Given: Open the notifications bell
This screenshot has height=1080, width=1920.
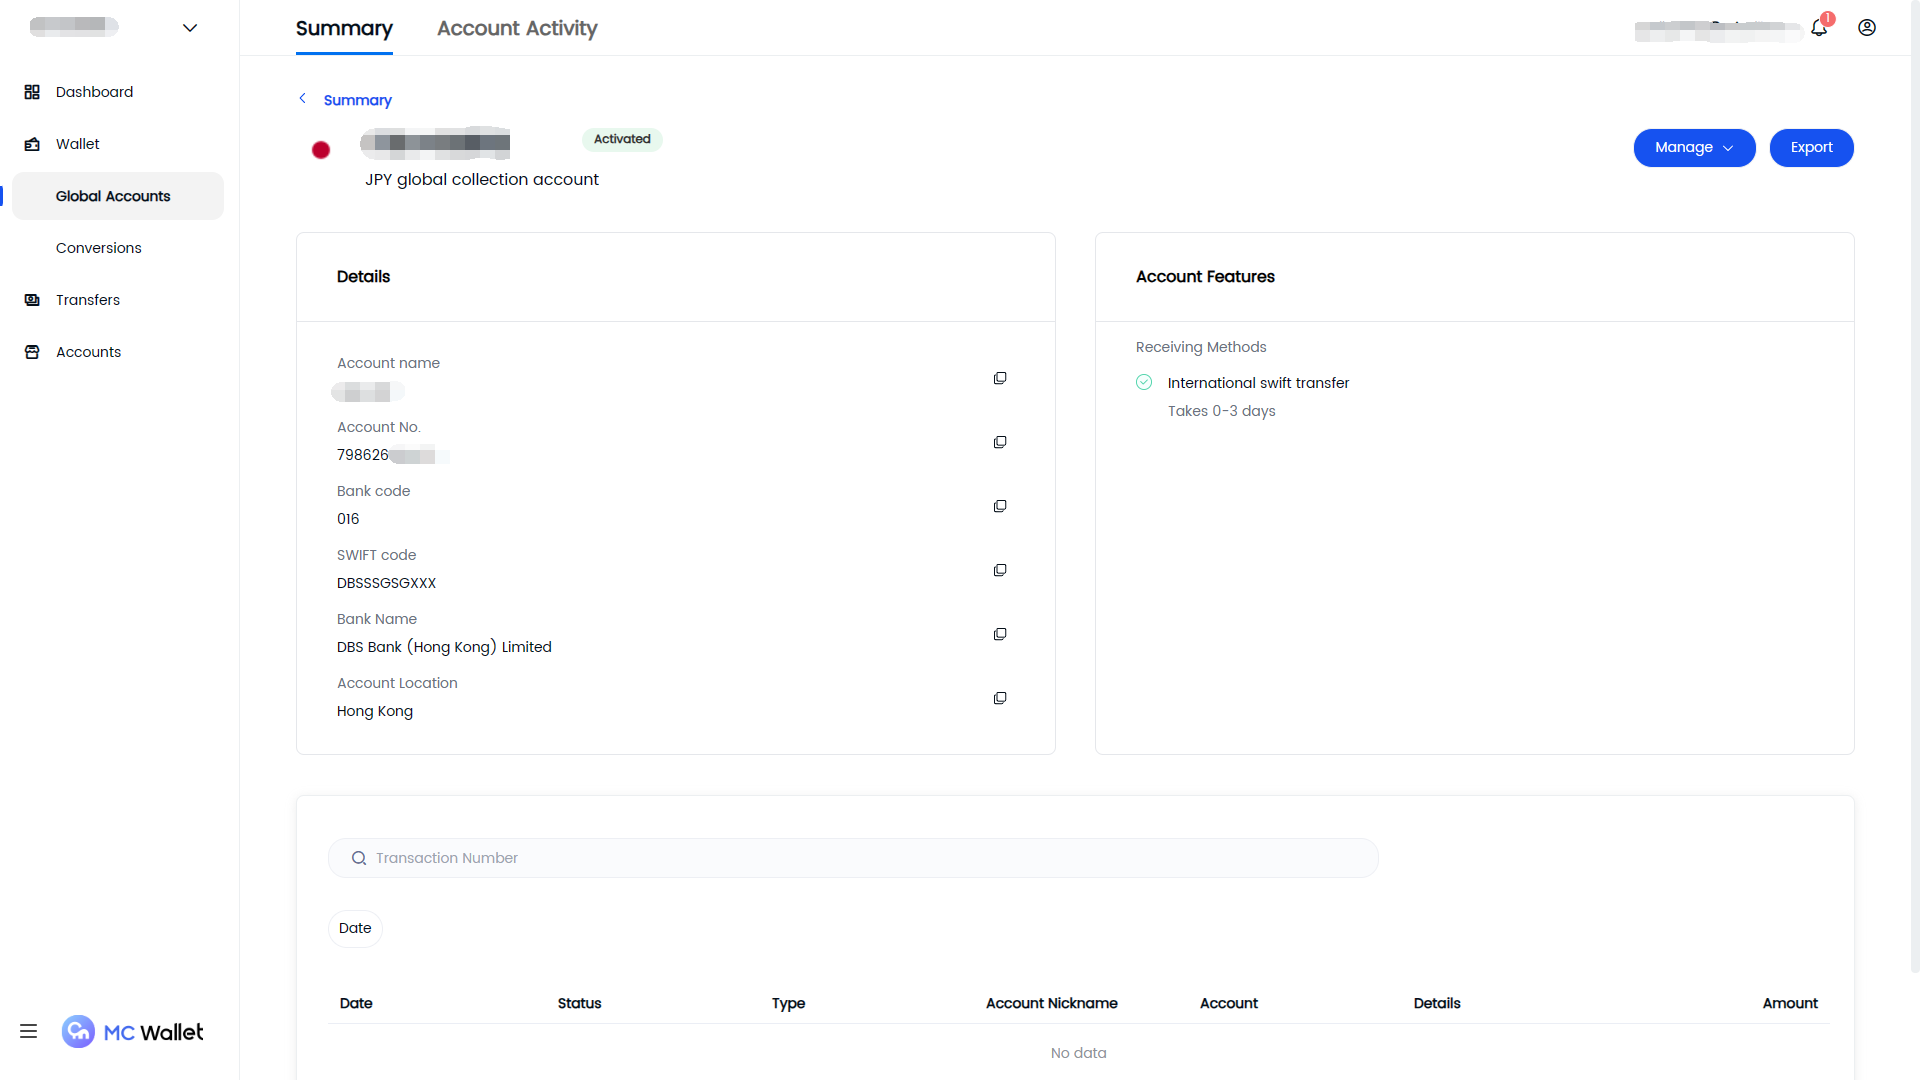Looking at the screenshot, I should pyautogui.click(x=1819, y=28).
